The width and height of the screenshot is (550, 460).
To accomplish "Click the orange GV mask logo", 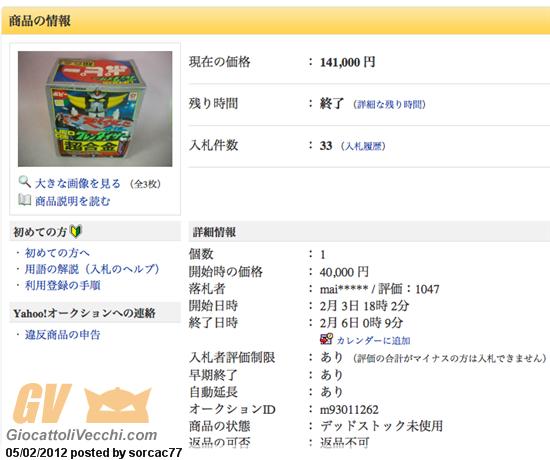I will tap(82, 405).
